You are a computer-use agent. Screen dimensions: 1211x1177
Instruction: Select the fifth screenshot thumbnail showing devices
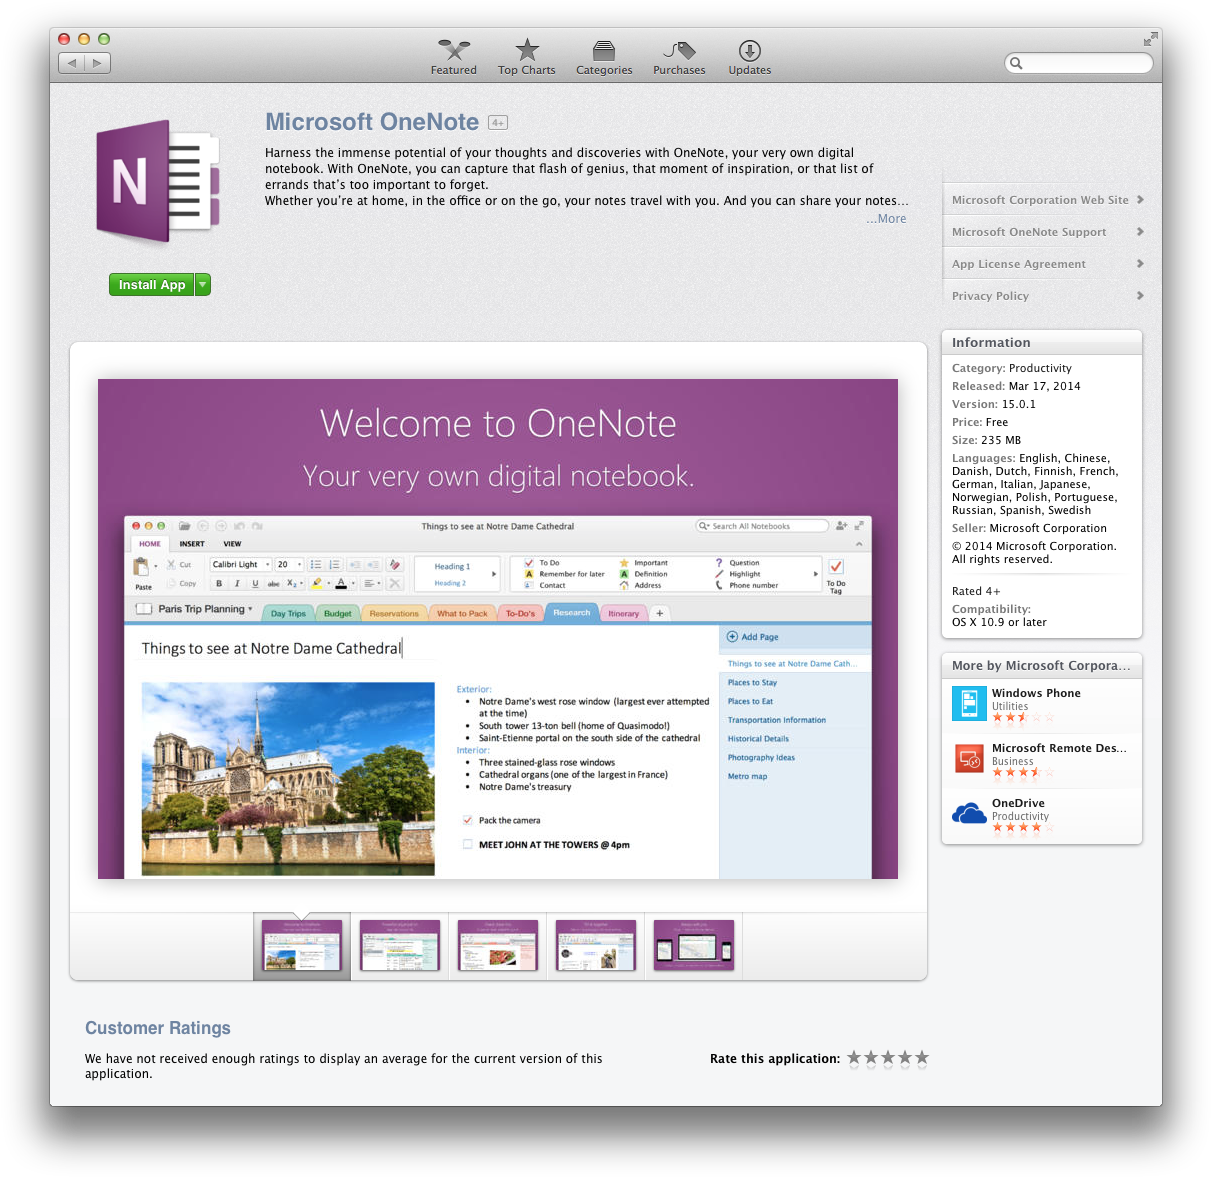(694, 945)
